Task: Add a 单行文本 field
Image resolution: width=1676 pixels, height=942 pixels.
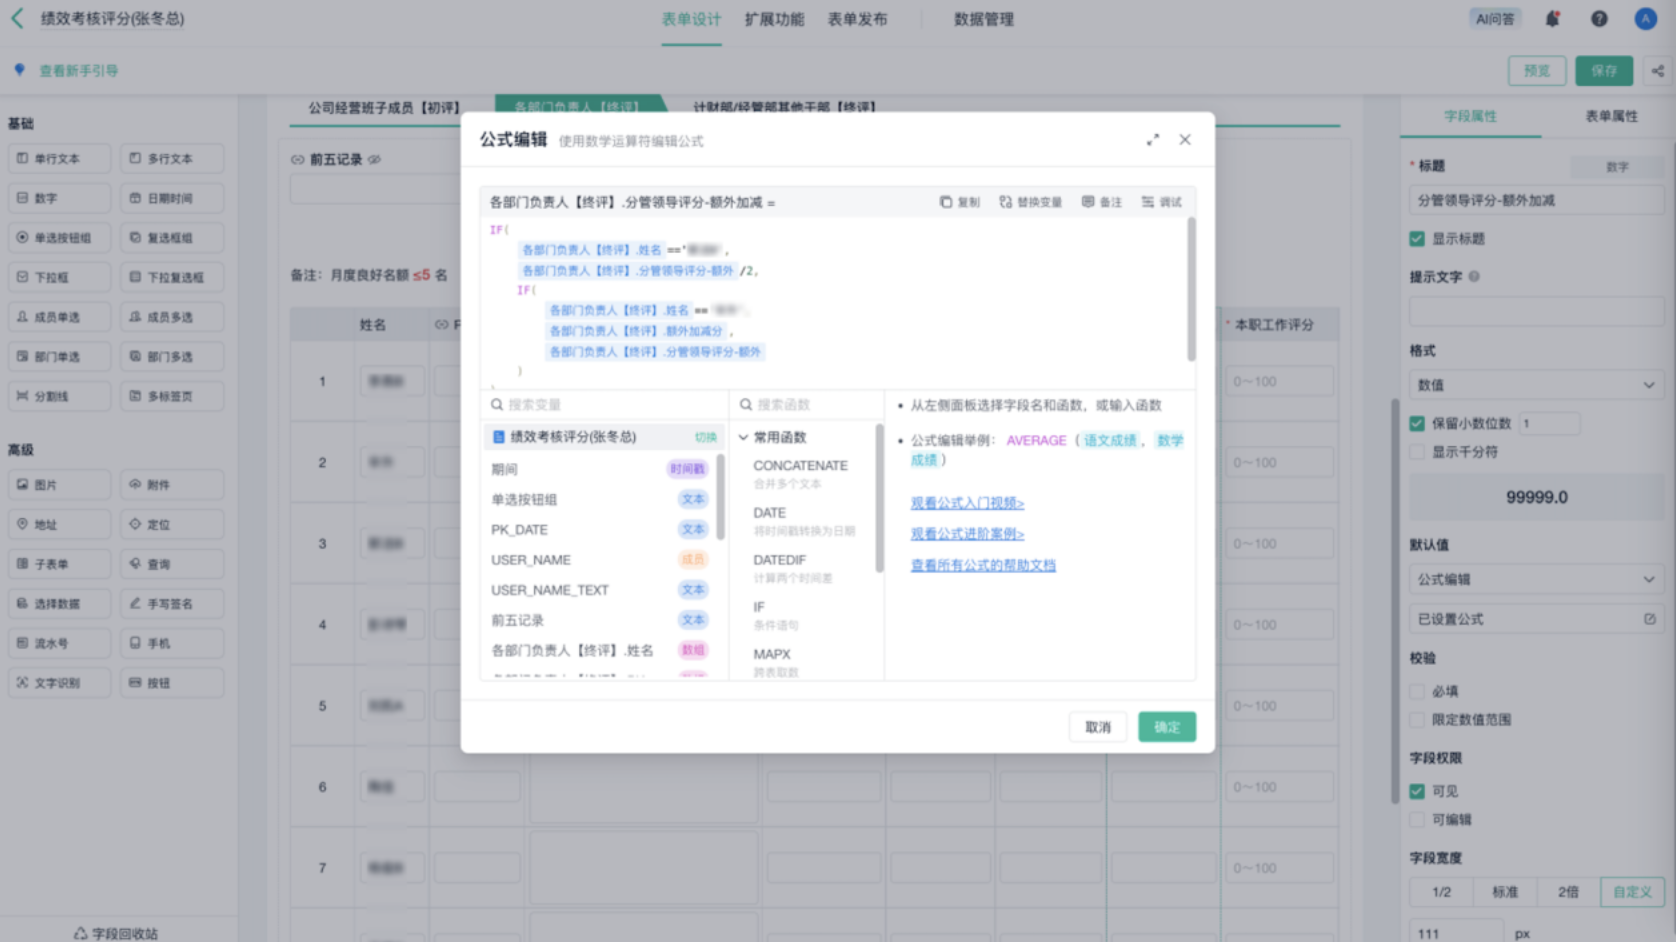Action: click(x=59, y=158)
